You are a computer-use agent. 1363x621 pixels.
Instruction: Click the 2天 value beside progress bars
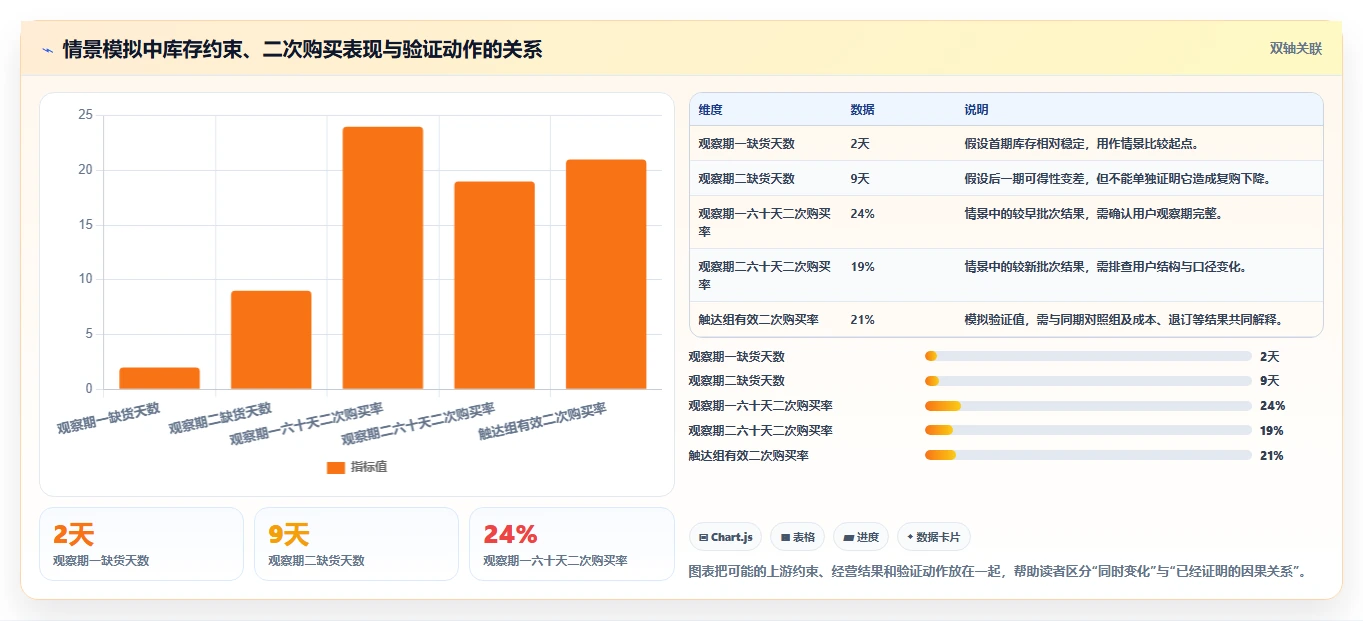[x=1270, y=356]
